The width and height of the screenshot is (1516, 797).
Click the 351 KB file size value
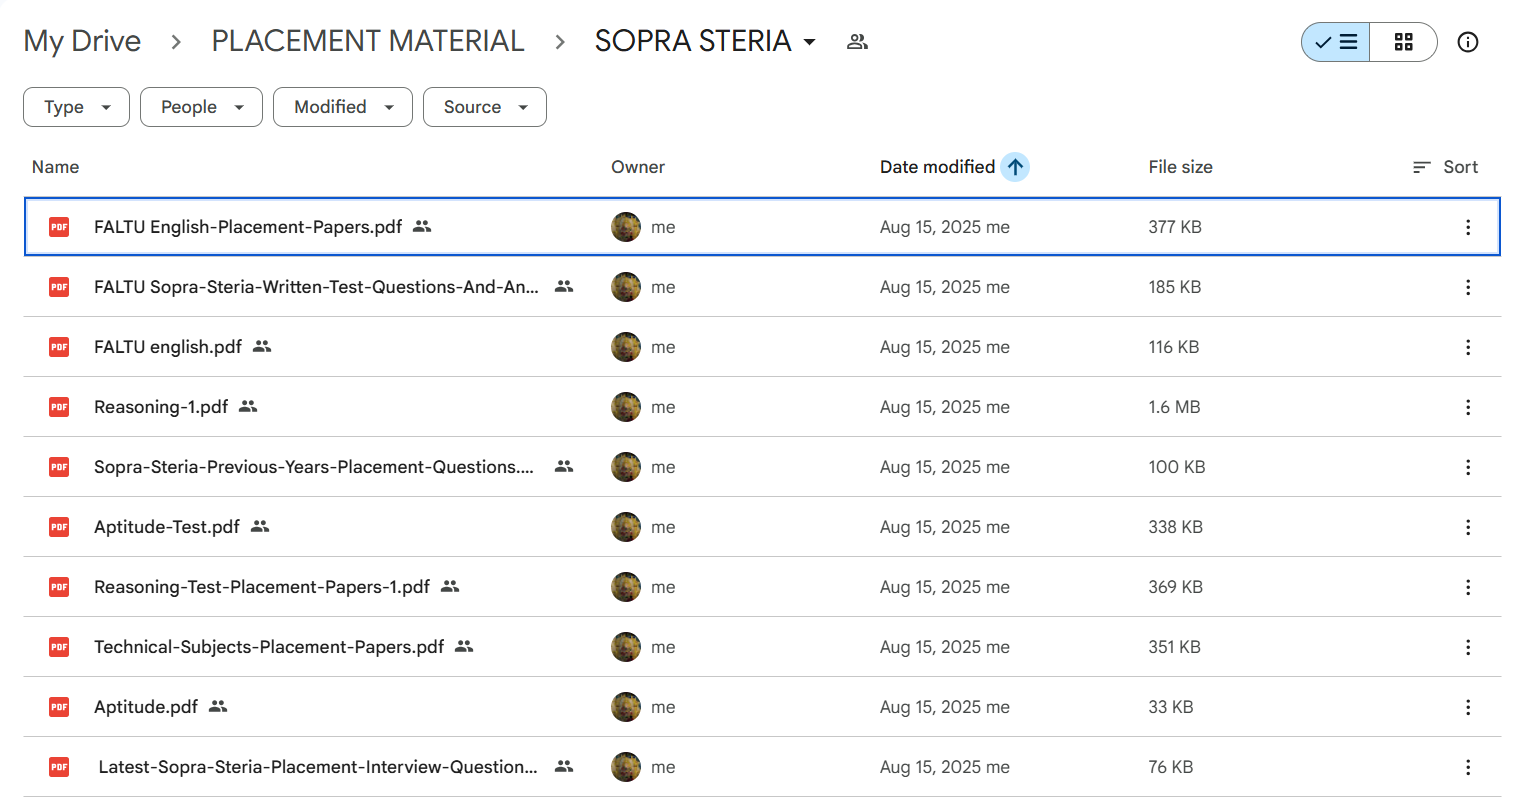1174,647
